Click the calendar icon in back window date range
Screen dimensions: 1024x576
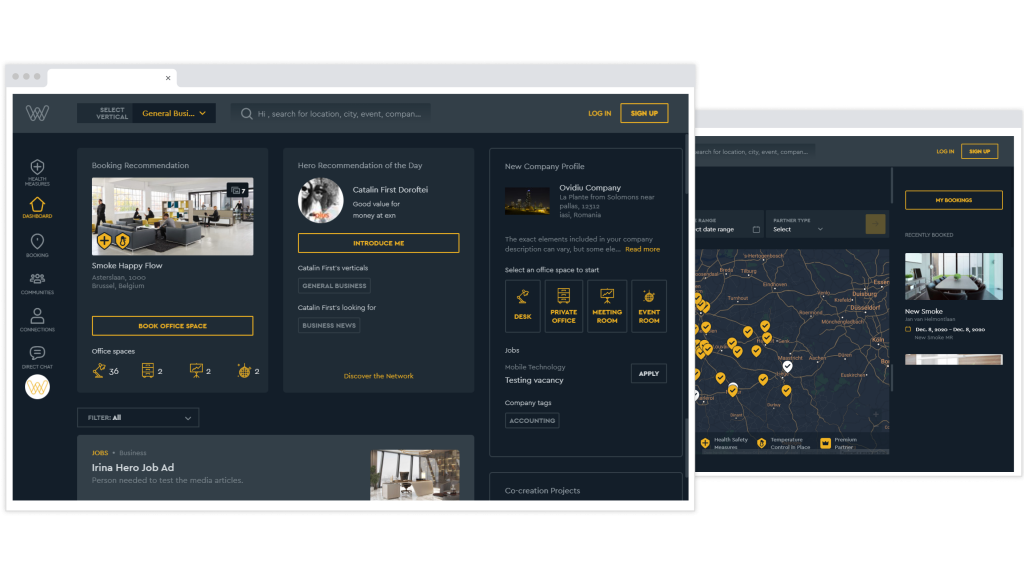coord(756,229)
